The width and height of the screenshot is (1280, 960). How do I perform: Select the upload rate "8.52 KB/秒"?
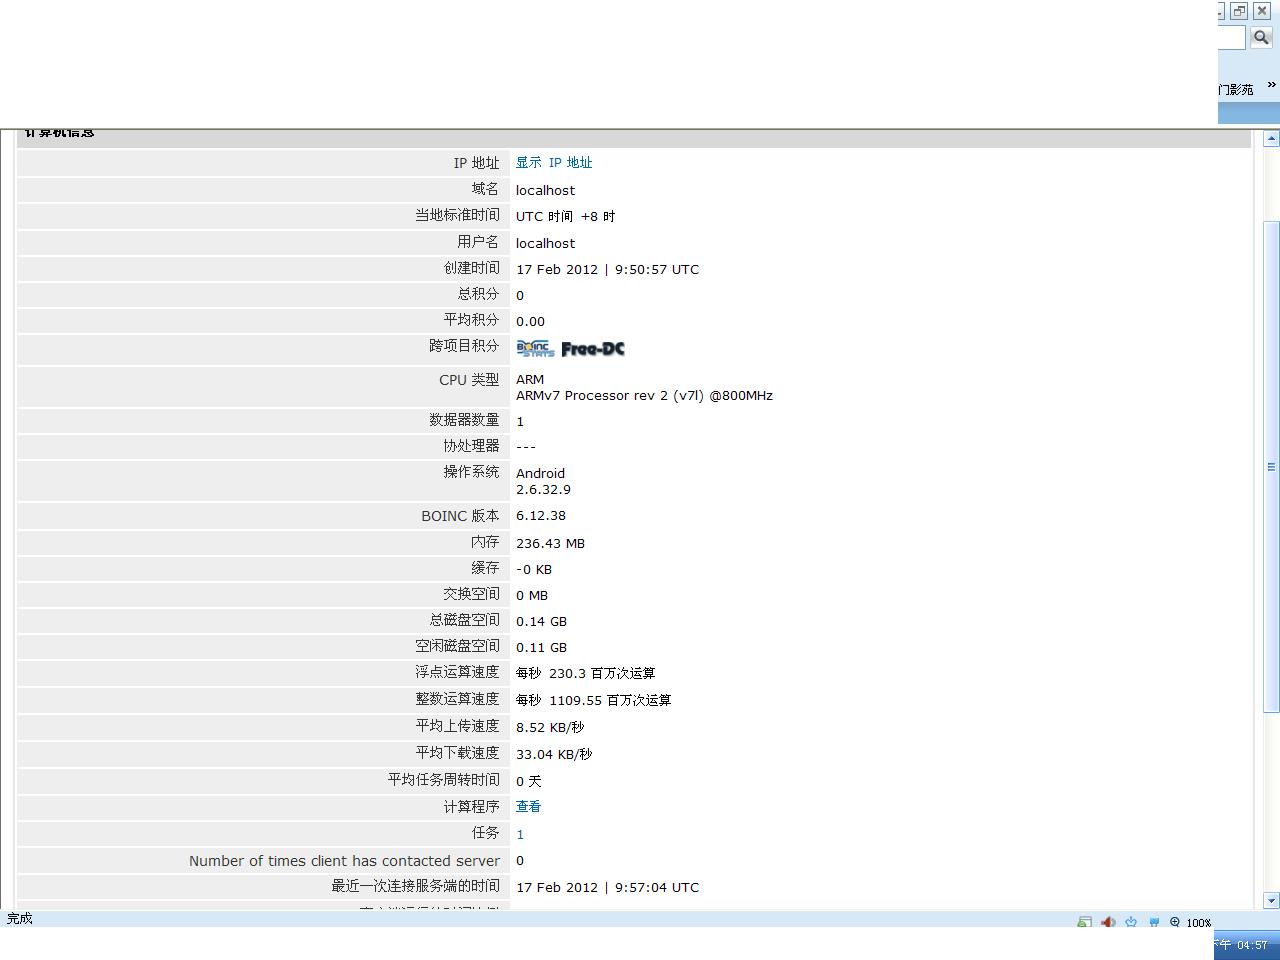[x=550, y=727]
